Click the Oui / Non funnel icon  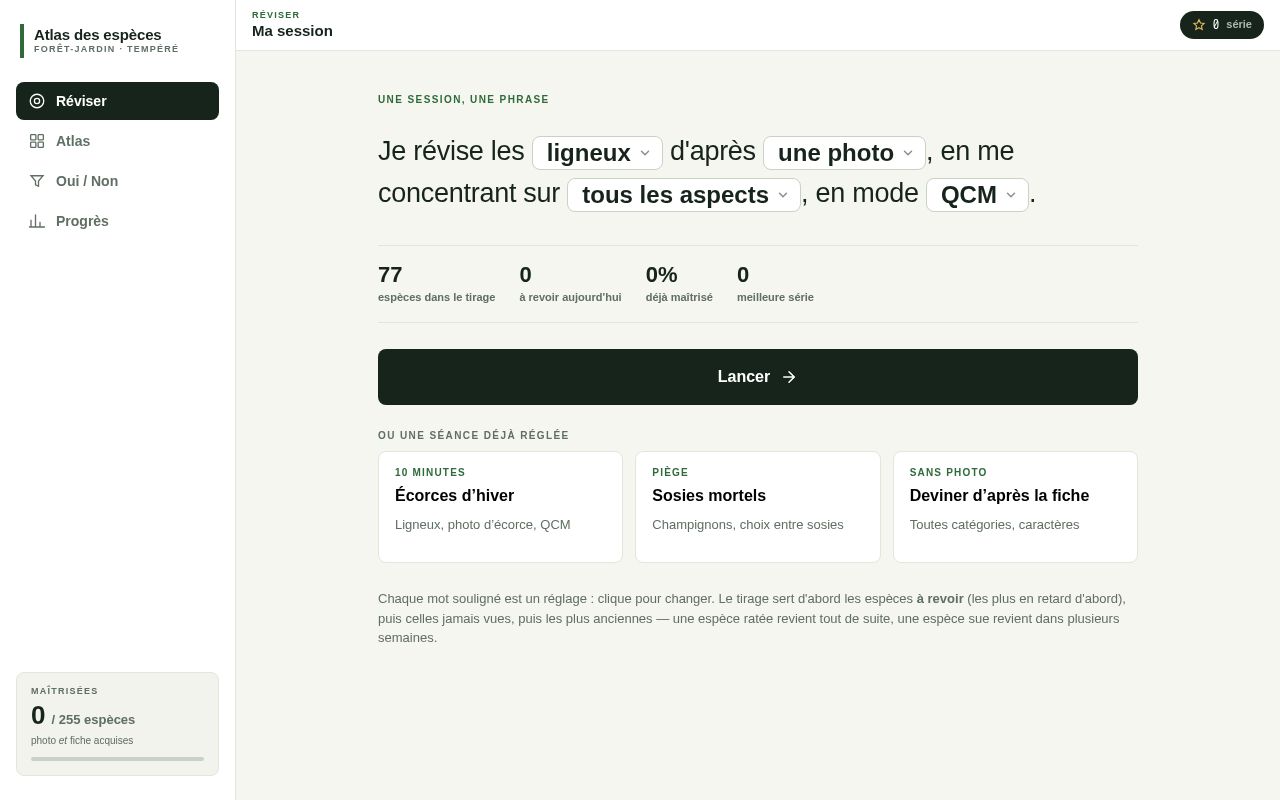pyautogui.click(x=37, y=181)
